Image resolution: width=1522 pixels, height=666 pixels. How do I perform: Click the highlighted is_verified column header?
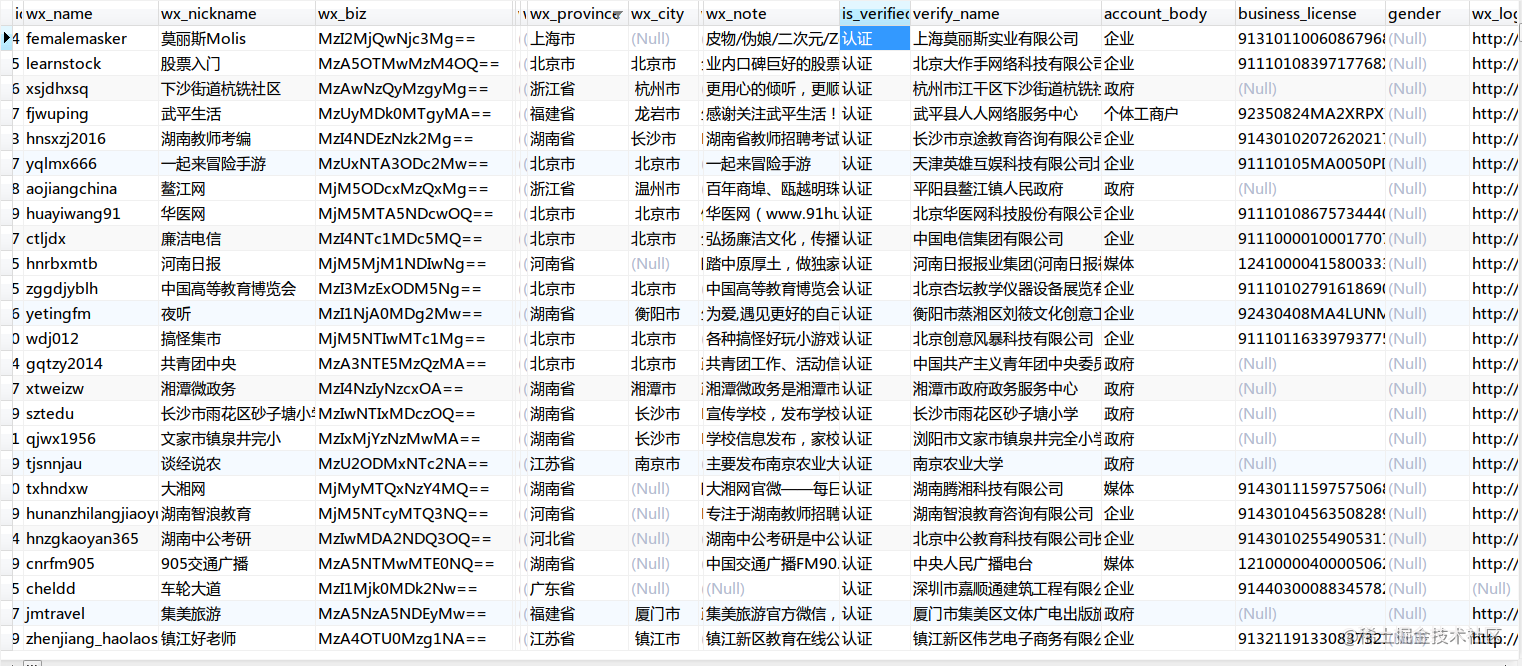(875, 14)
